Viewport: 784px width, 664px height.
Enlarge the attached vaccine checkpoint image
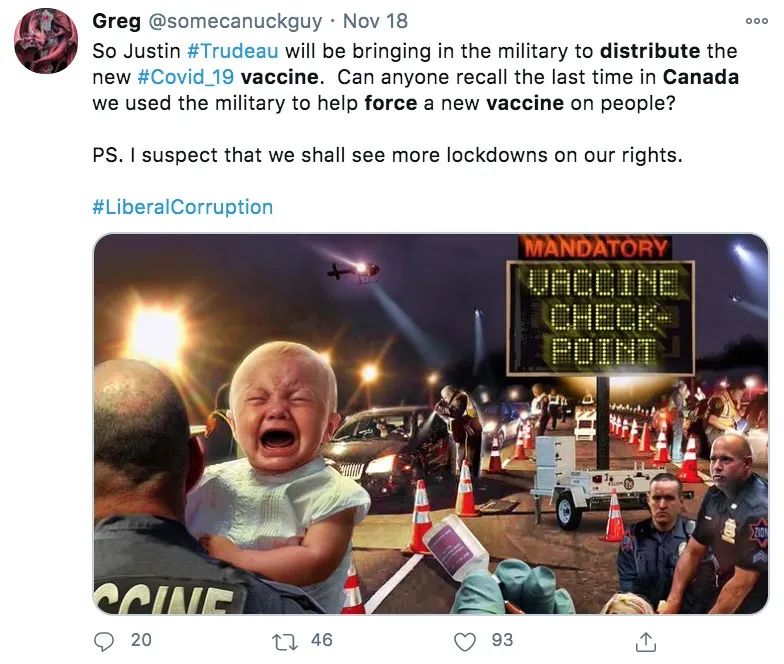(430, 424)
